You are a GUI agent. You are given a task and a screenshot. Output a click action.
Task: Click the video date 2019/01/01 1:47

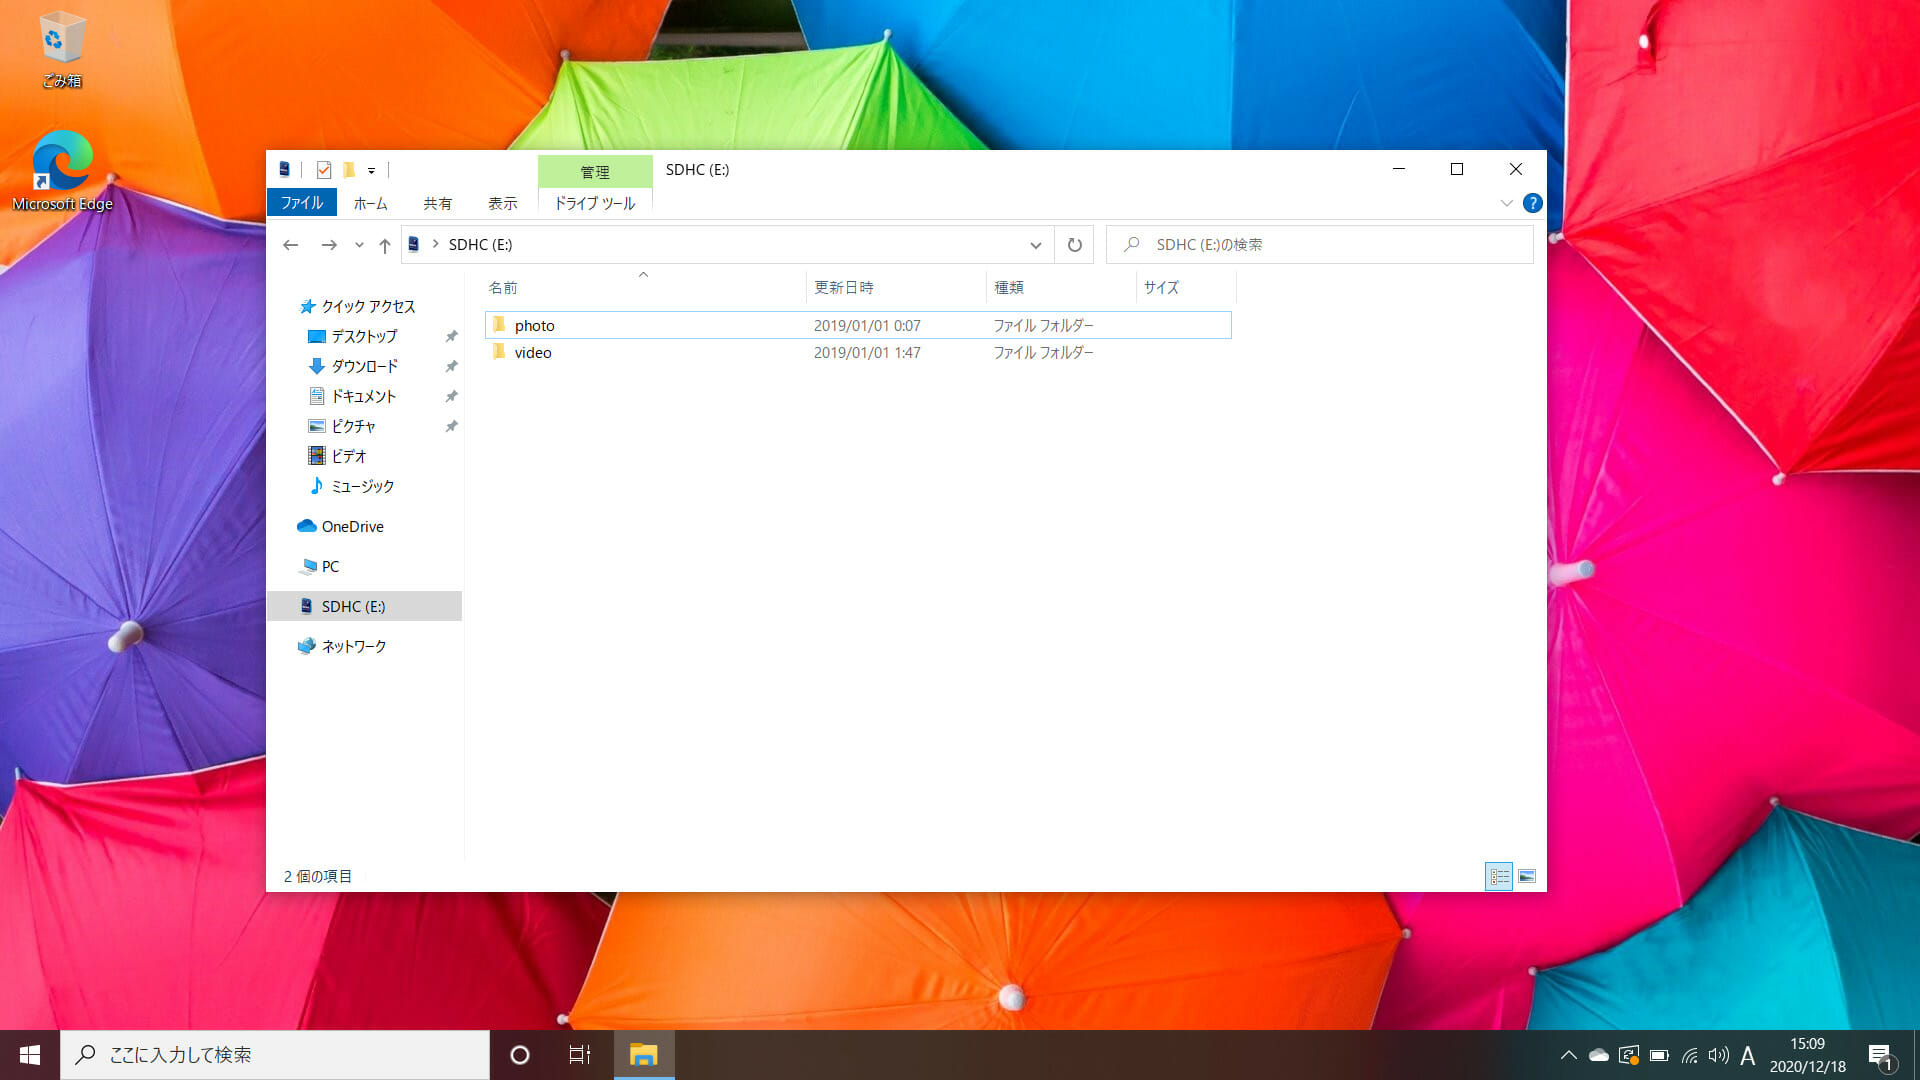click(x=867, y=352)
